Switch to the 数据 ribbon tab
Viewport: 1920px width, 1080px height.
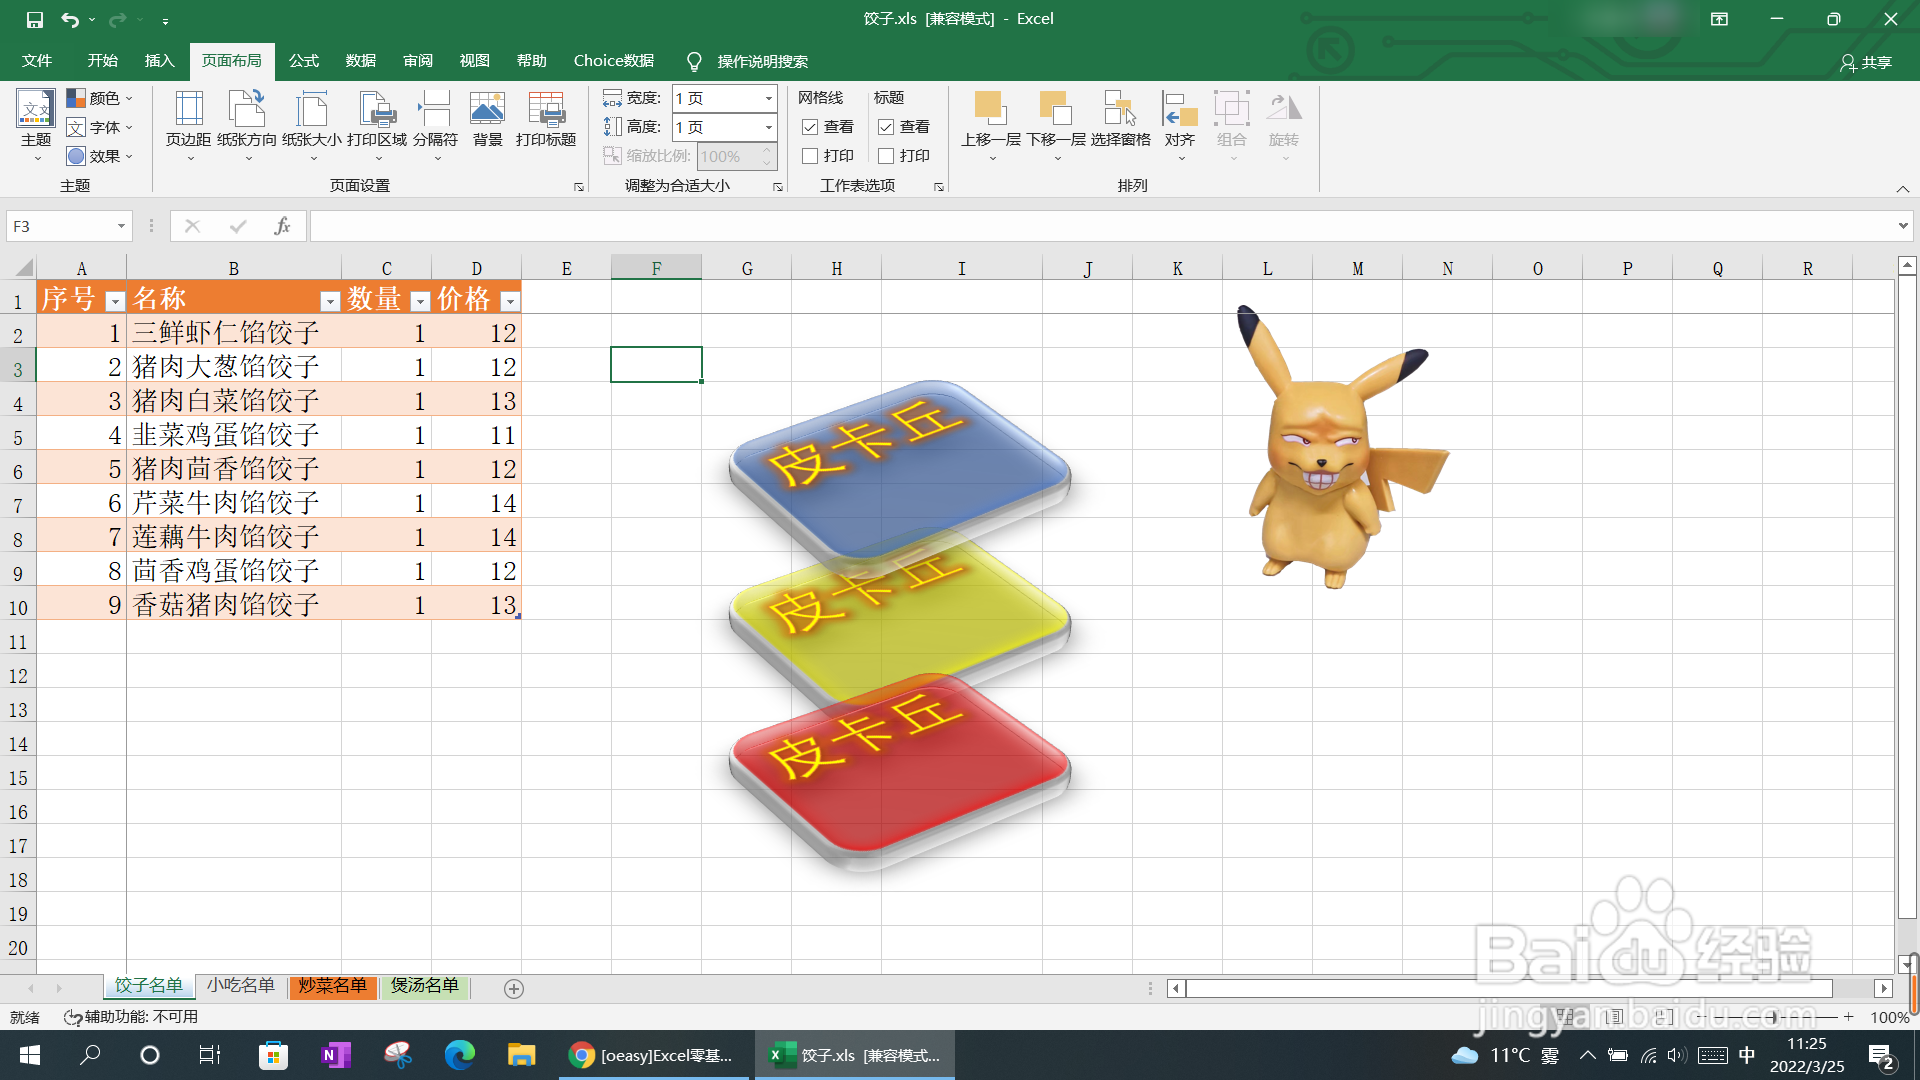tap(361, 61)
